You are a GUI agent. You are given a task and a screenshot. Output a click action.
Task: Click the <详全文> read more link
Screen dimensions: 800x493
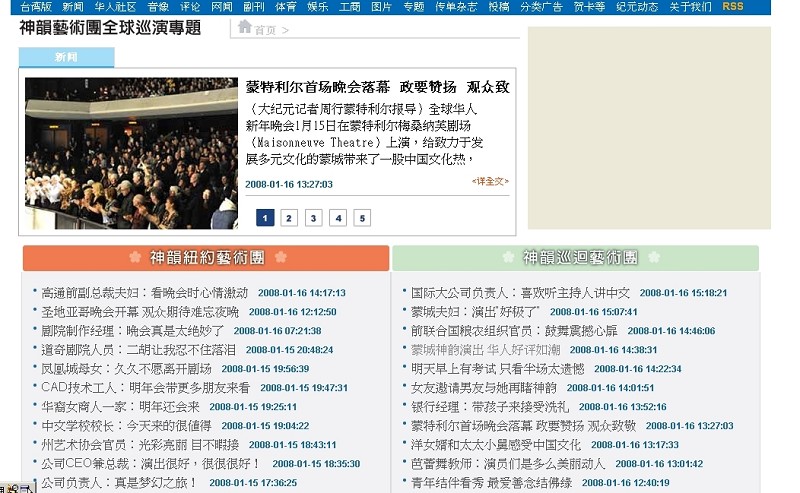[x=490, y=181]
